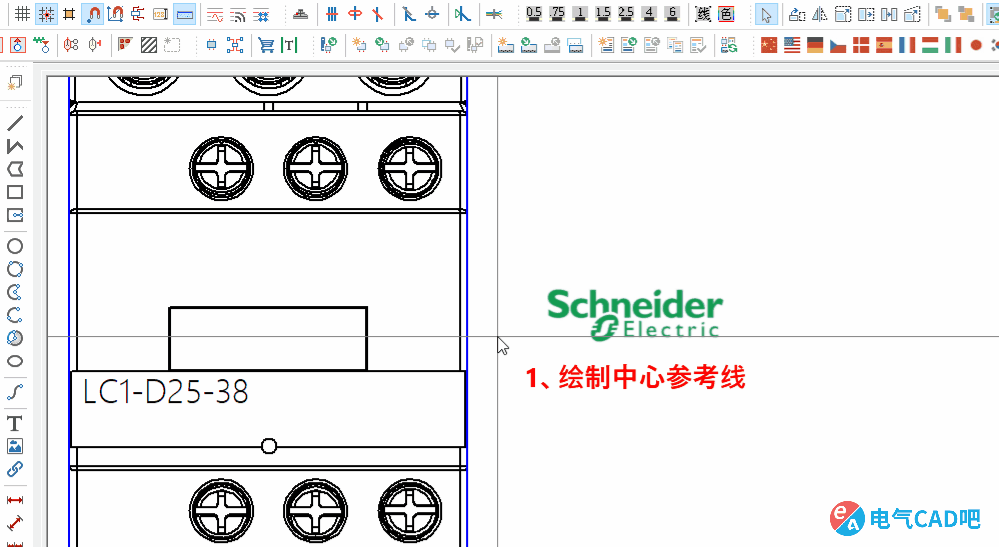
Task: Click the small circle below LC1-D25-38
Action: pyautogui.click(x=269, y=446)
